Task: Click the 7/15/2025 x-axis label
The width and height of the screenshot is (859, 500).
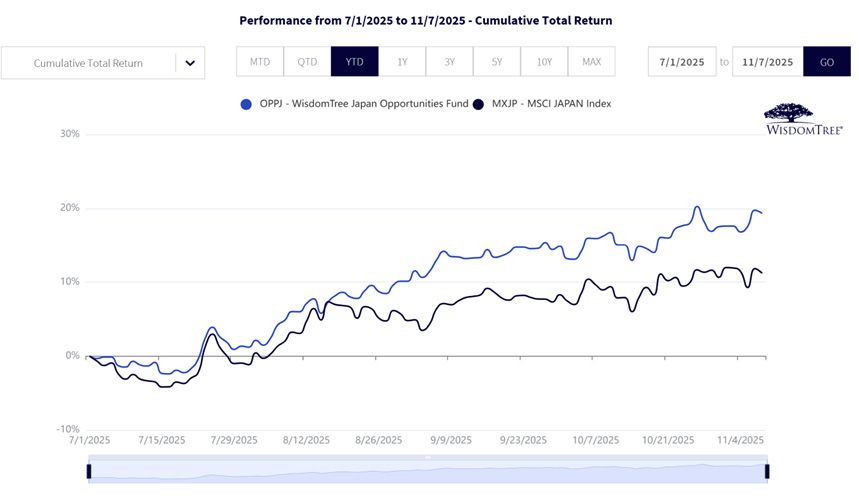Action: [162, 440]
